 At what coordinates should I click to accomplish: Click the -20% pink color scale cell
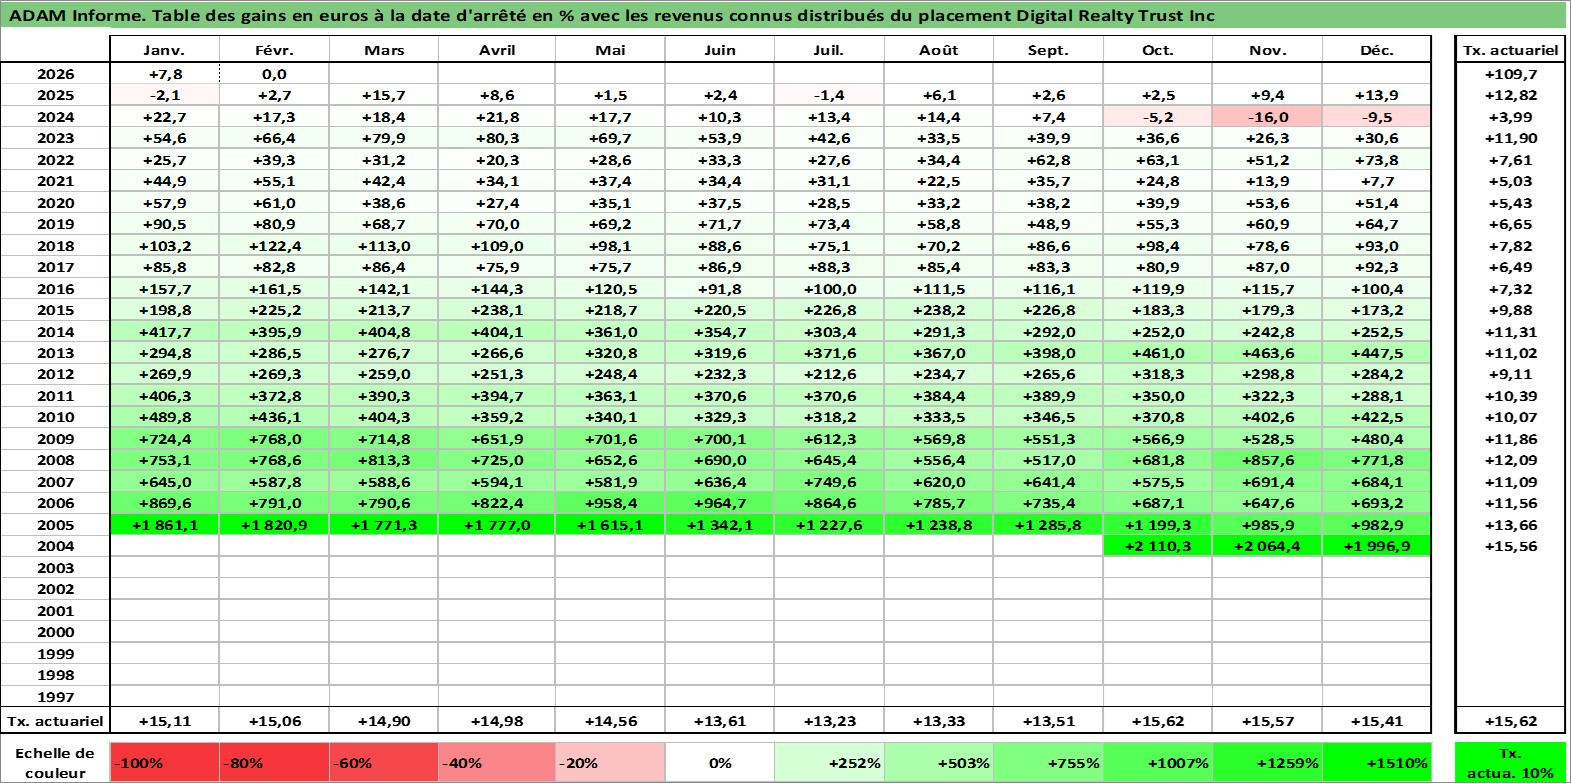click(x=610, y=763)
